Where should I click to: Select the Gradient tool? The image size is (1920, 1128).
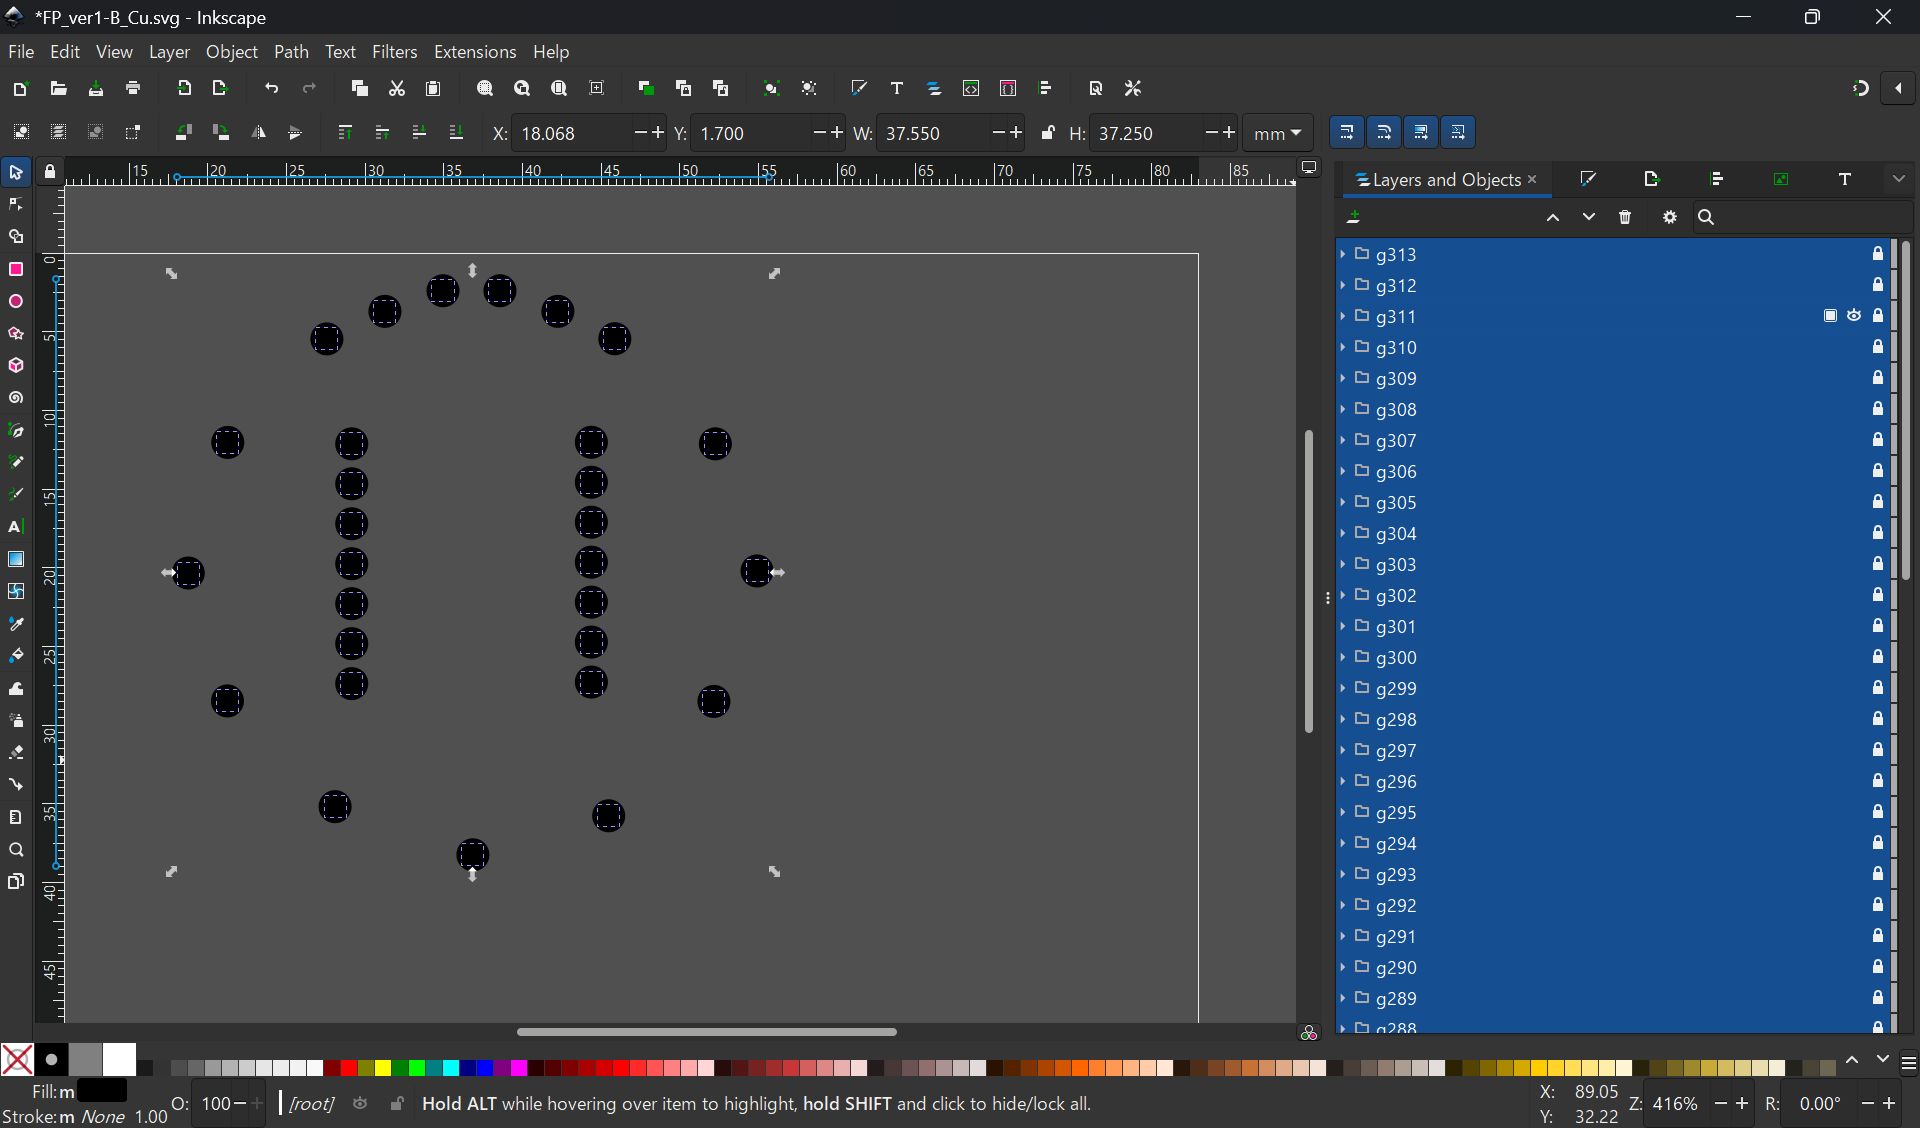pos(16,559)
